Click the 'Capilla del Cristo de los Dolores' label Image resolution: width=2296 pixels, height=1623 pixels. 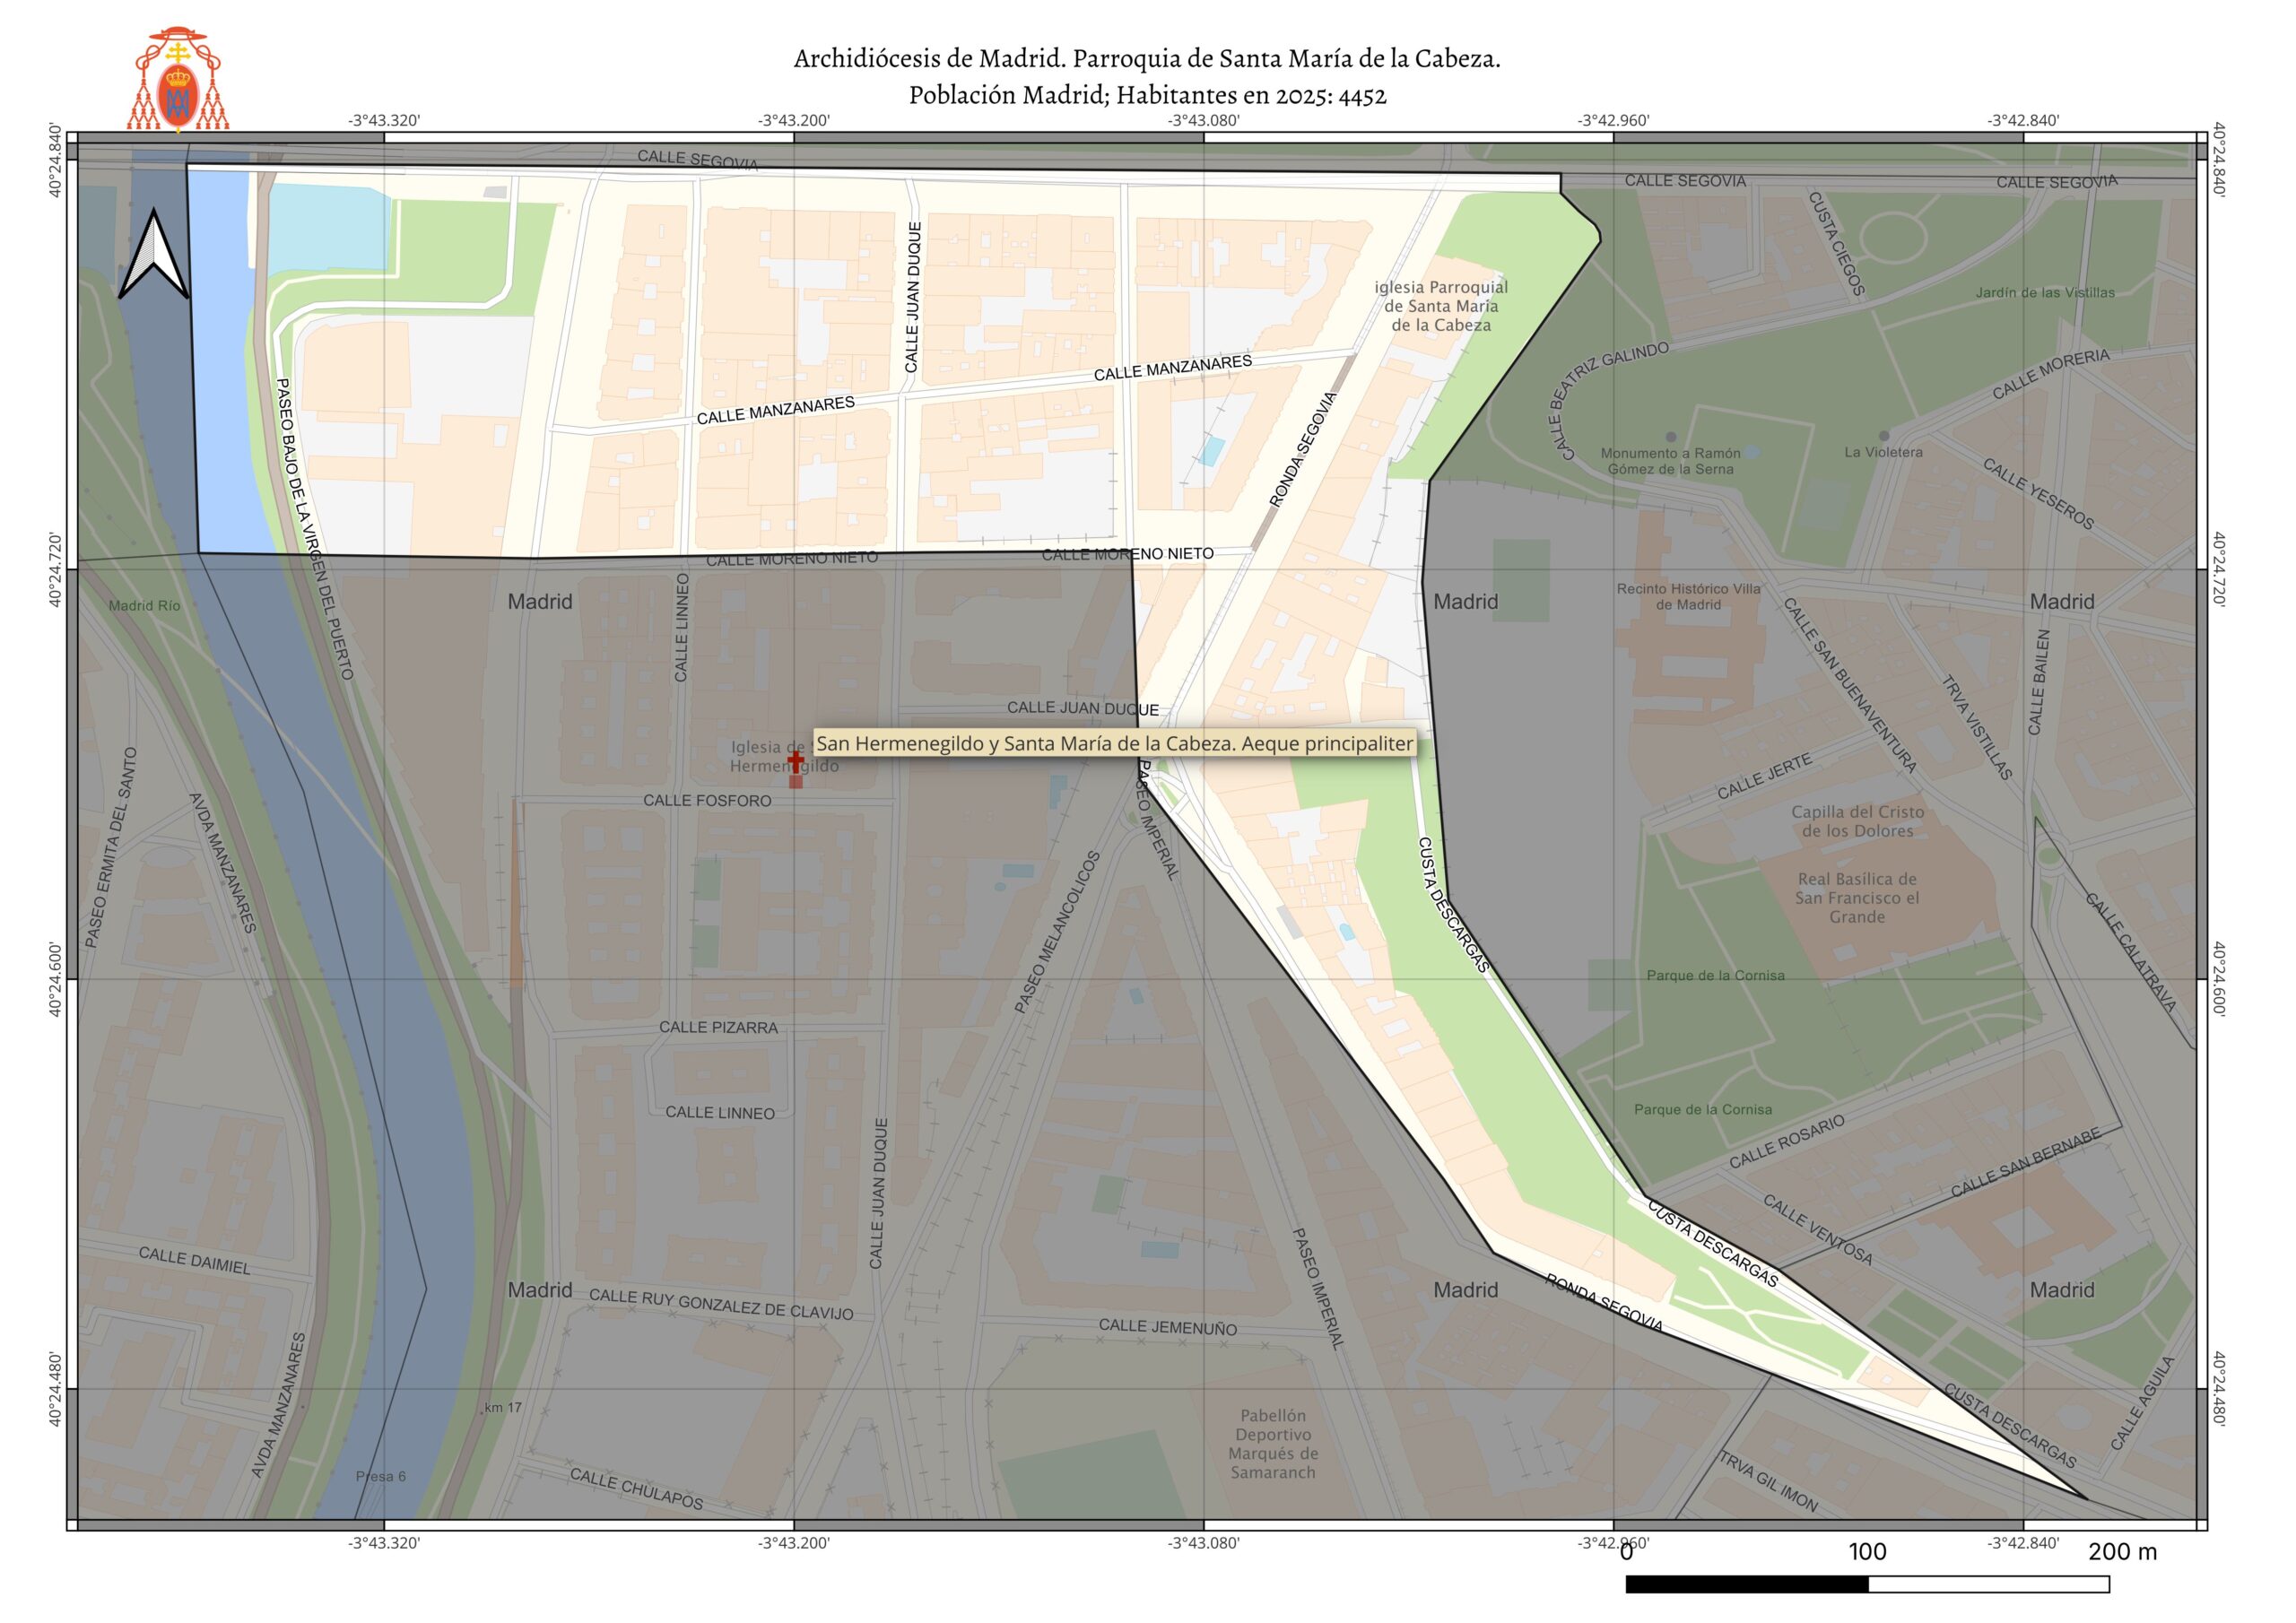pyautogui.click(x=1857, y=821)
